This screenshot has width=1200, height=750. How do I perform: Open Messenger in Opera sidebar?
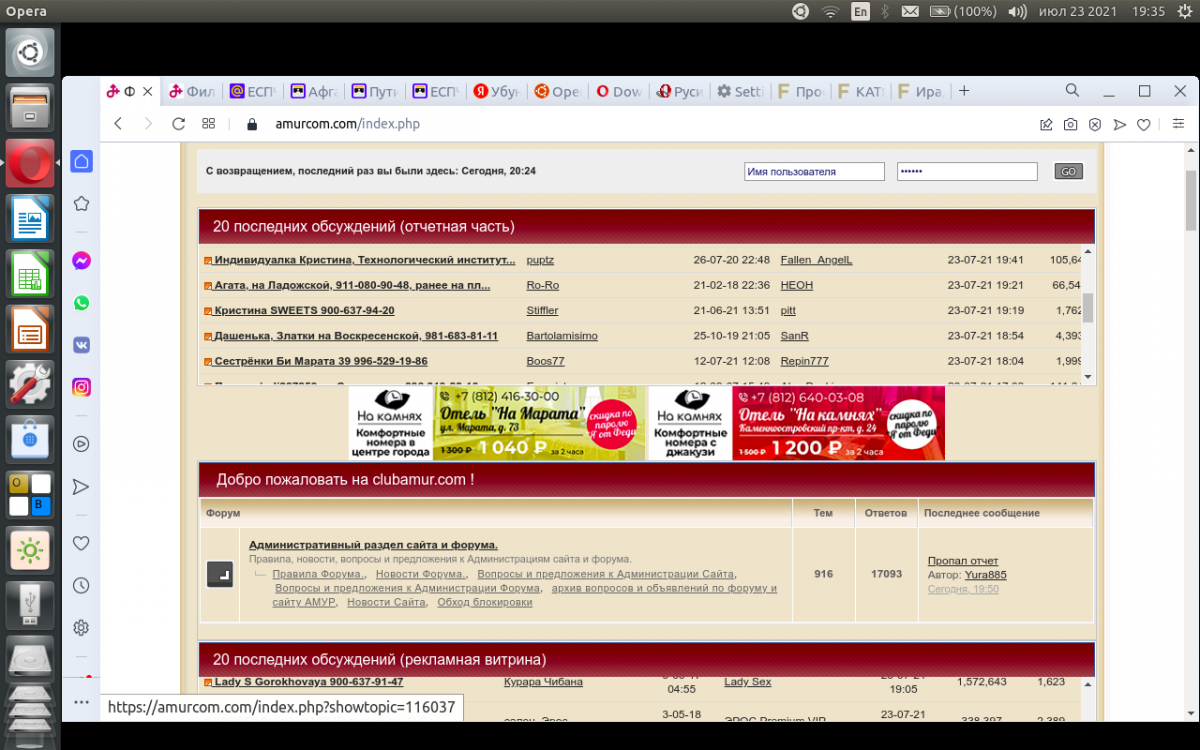(81, 261)
